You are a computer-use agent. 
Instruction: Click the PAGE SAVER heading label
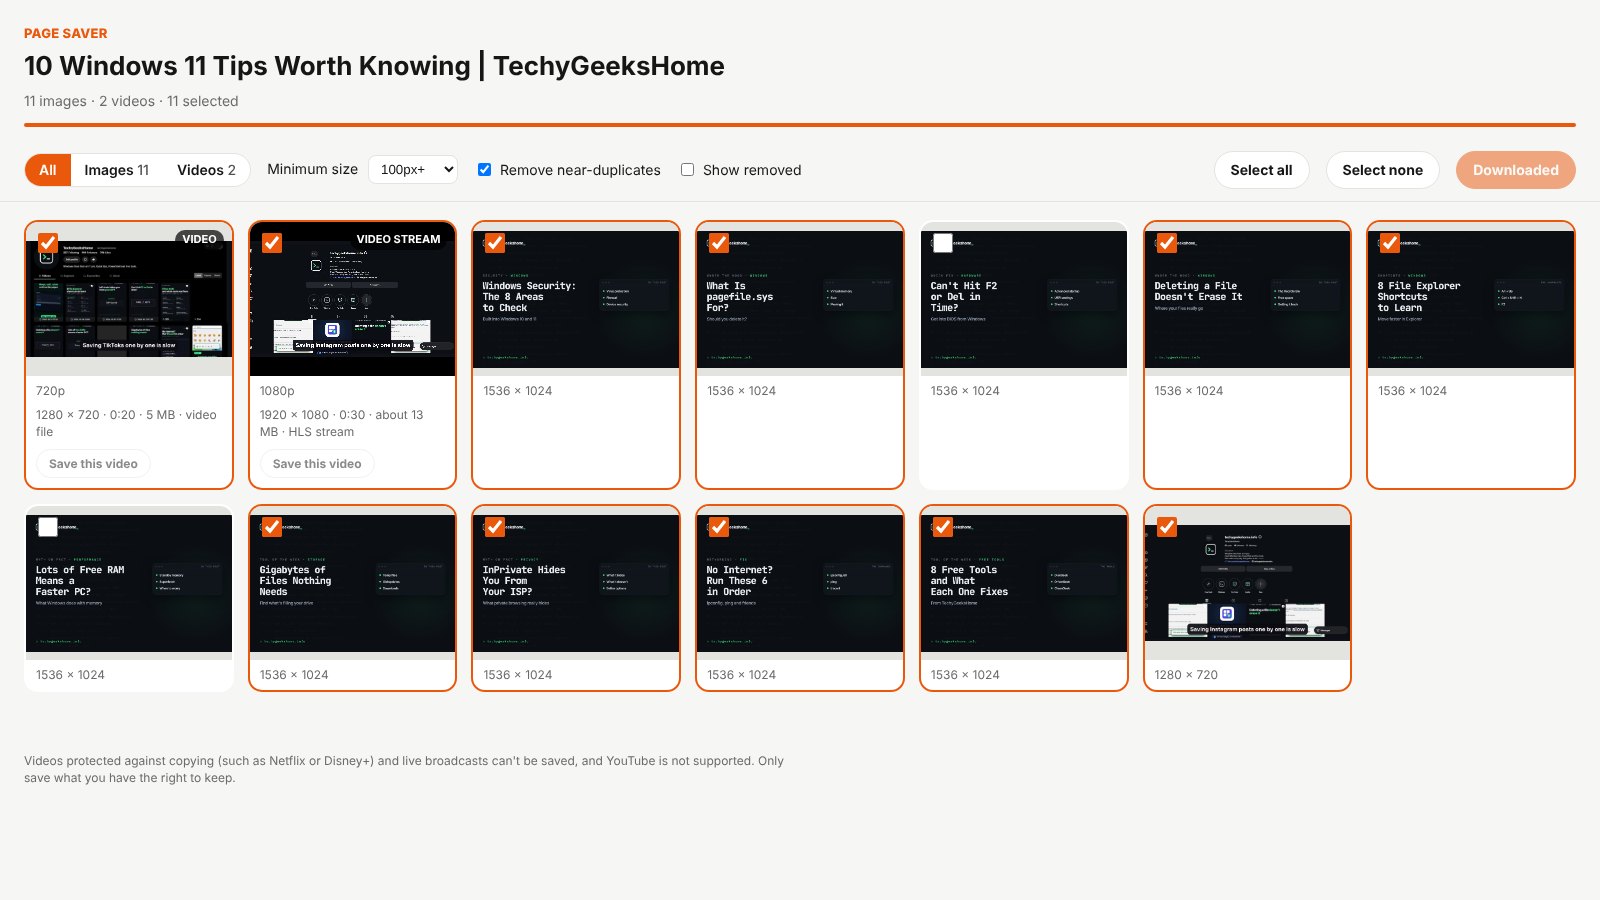click(x=66, y=33)
